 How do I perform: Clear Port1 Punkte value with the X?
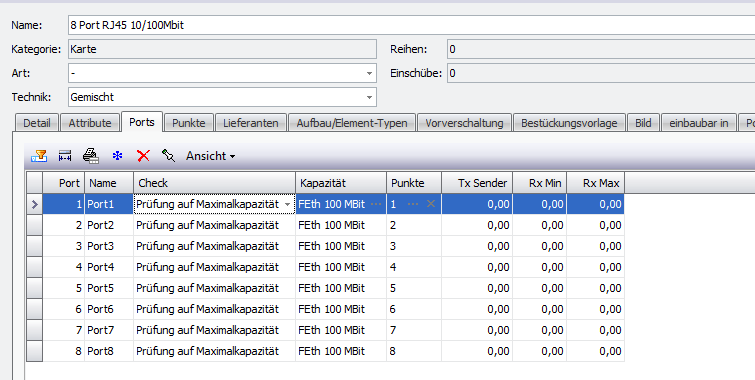tap(431, 204)
